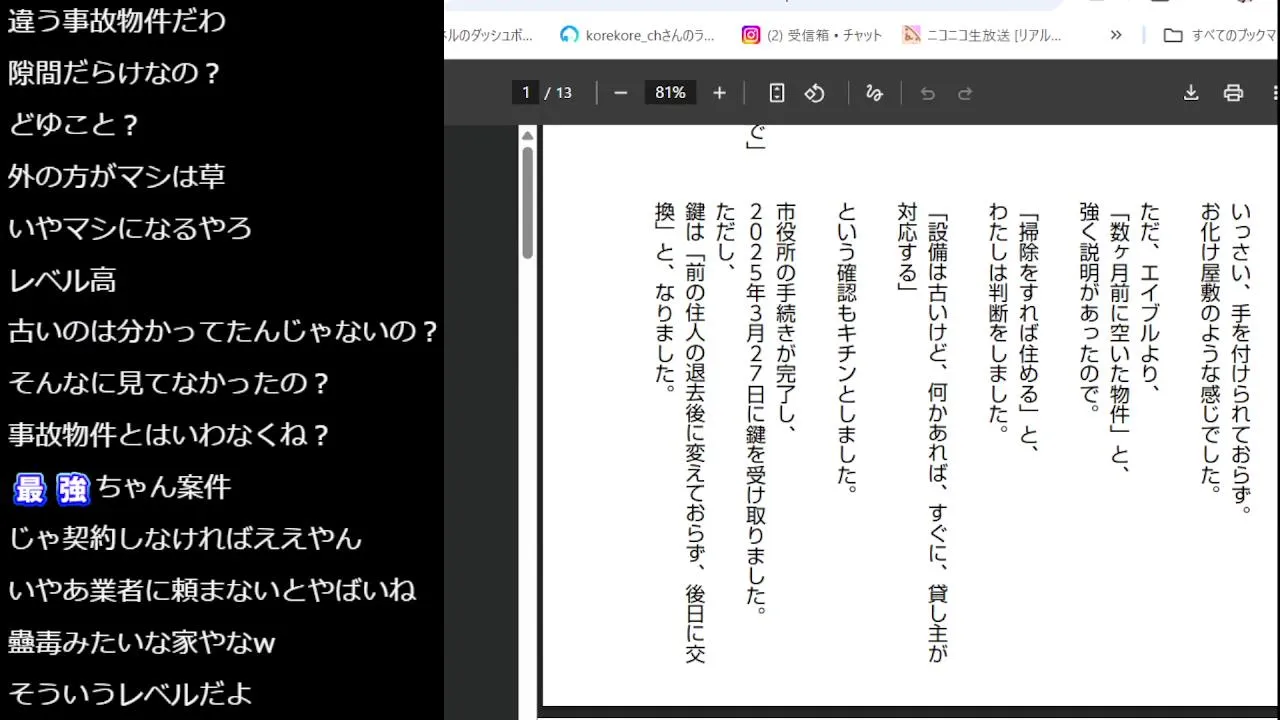Click comment そんなに見てなかったの？
Image resolution: width=1280 pixels, height=720 pixels.
click(x=169, y=384)
